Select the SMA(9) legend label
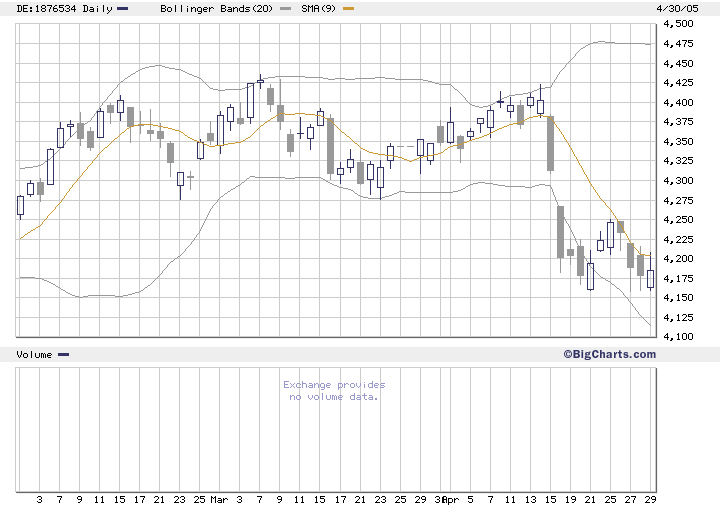720x510 pixels. (x=319, y=9)
